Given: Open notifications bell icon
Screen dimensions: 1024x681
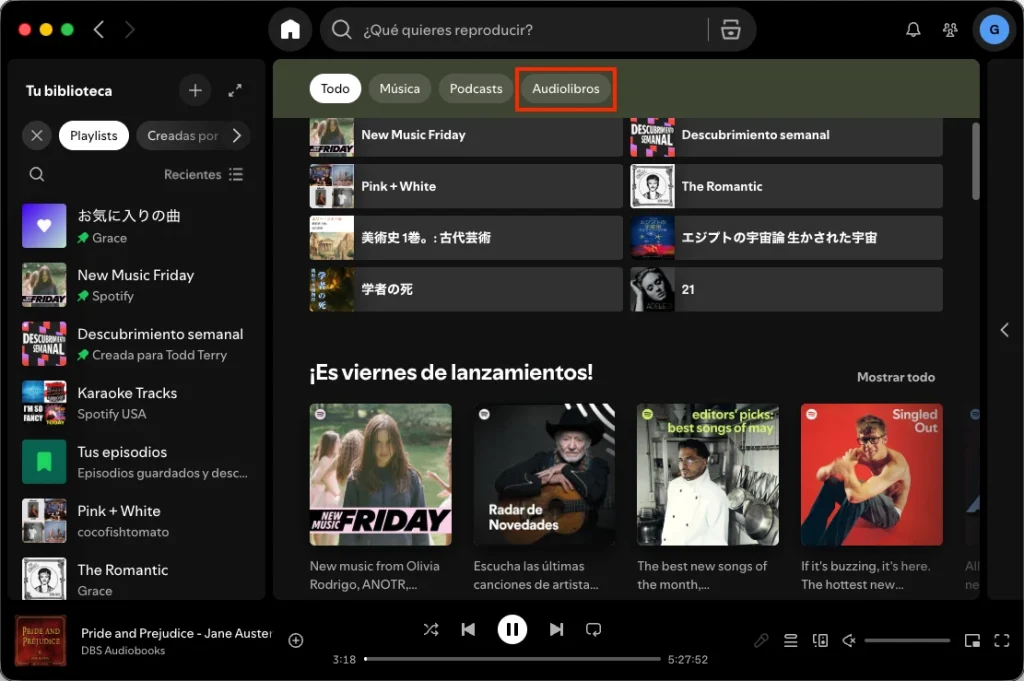Looking at the screenshot, I should [913, 29].
